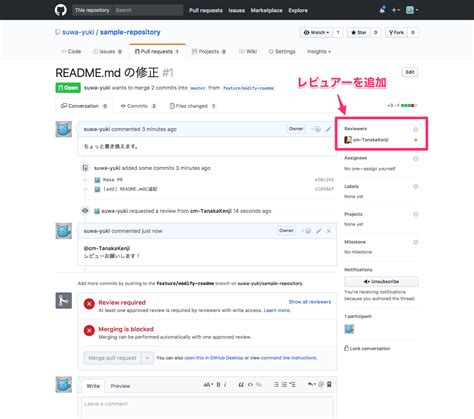Open Learn more link
This screenshot has height=419, width=474.
point(277,310)
